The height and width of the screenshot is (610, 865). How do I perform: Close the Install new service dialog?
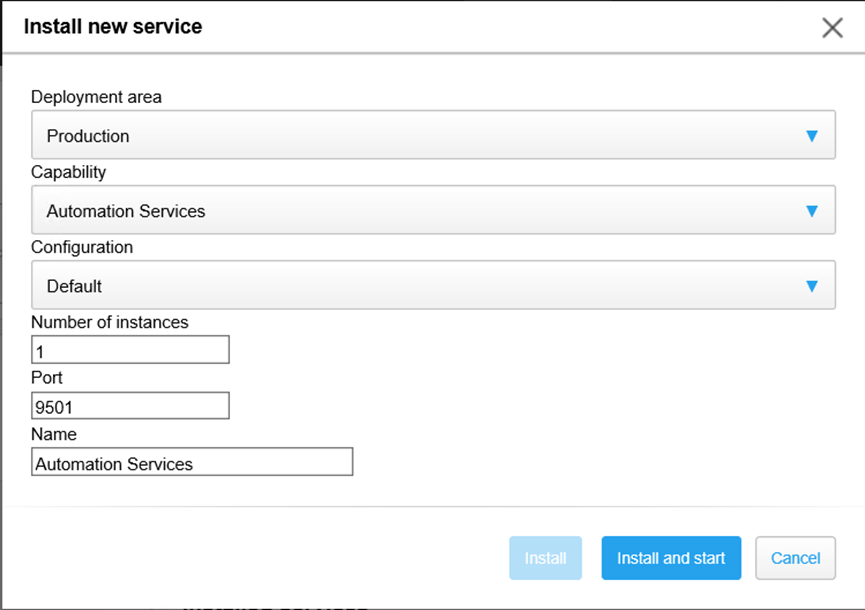coord(832,28)
